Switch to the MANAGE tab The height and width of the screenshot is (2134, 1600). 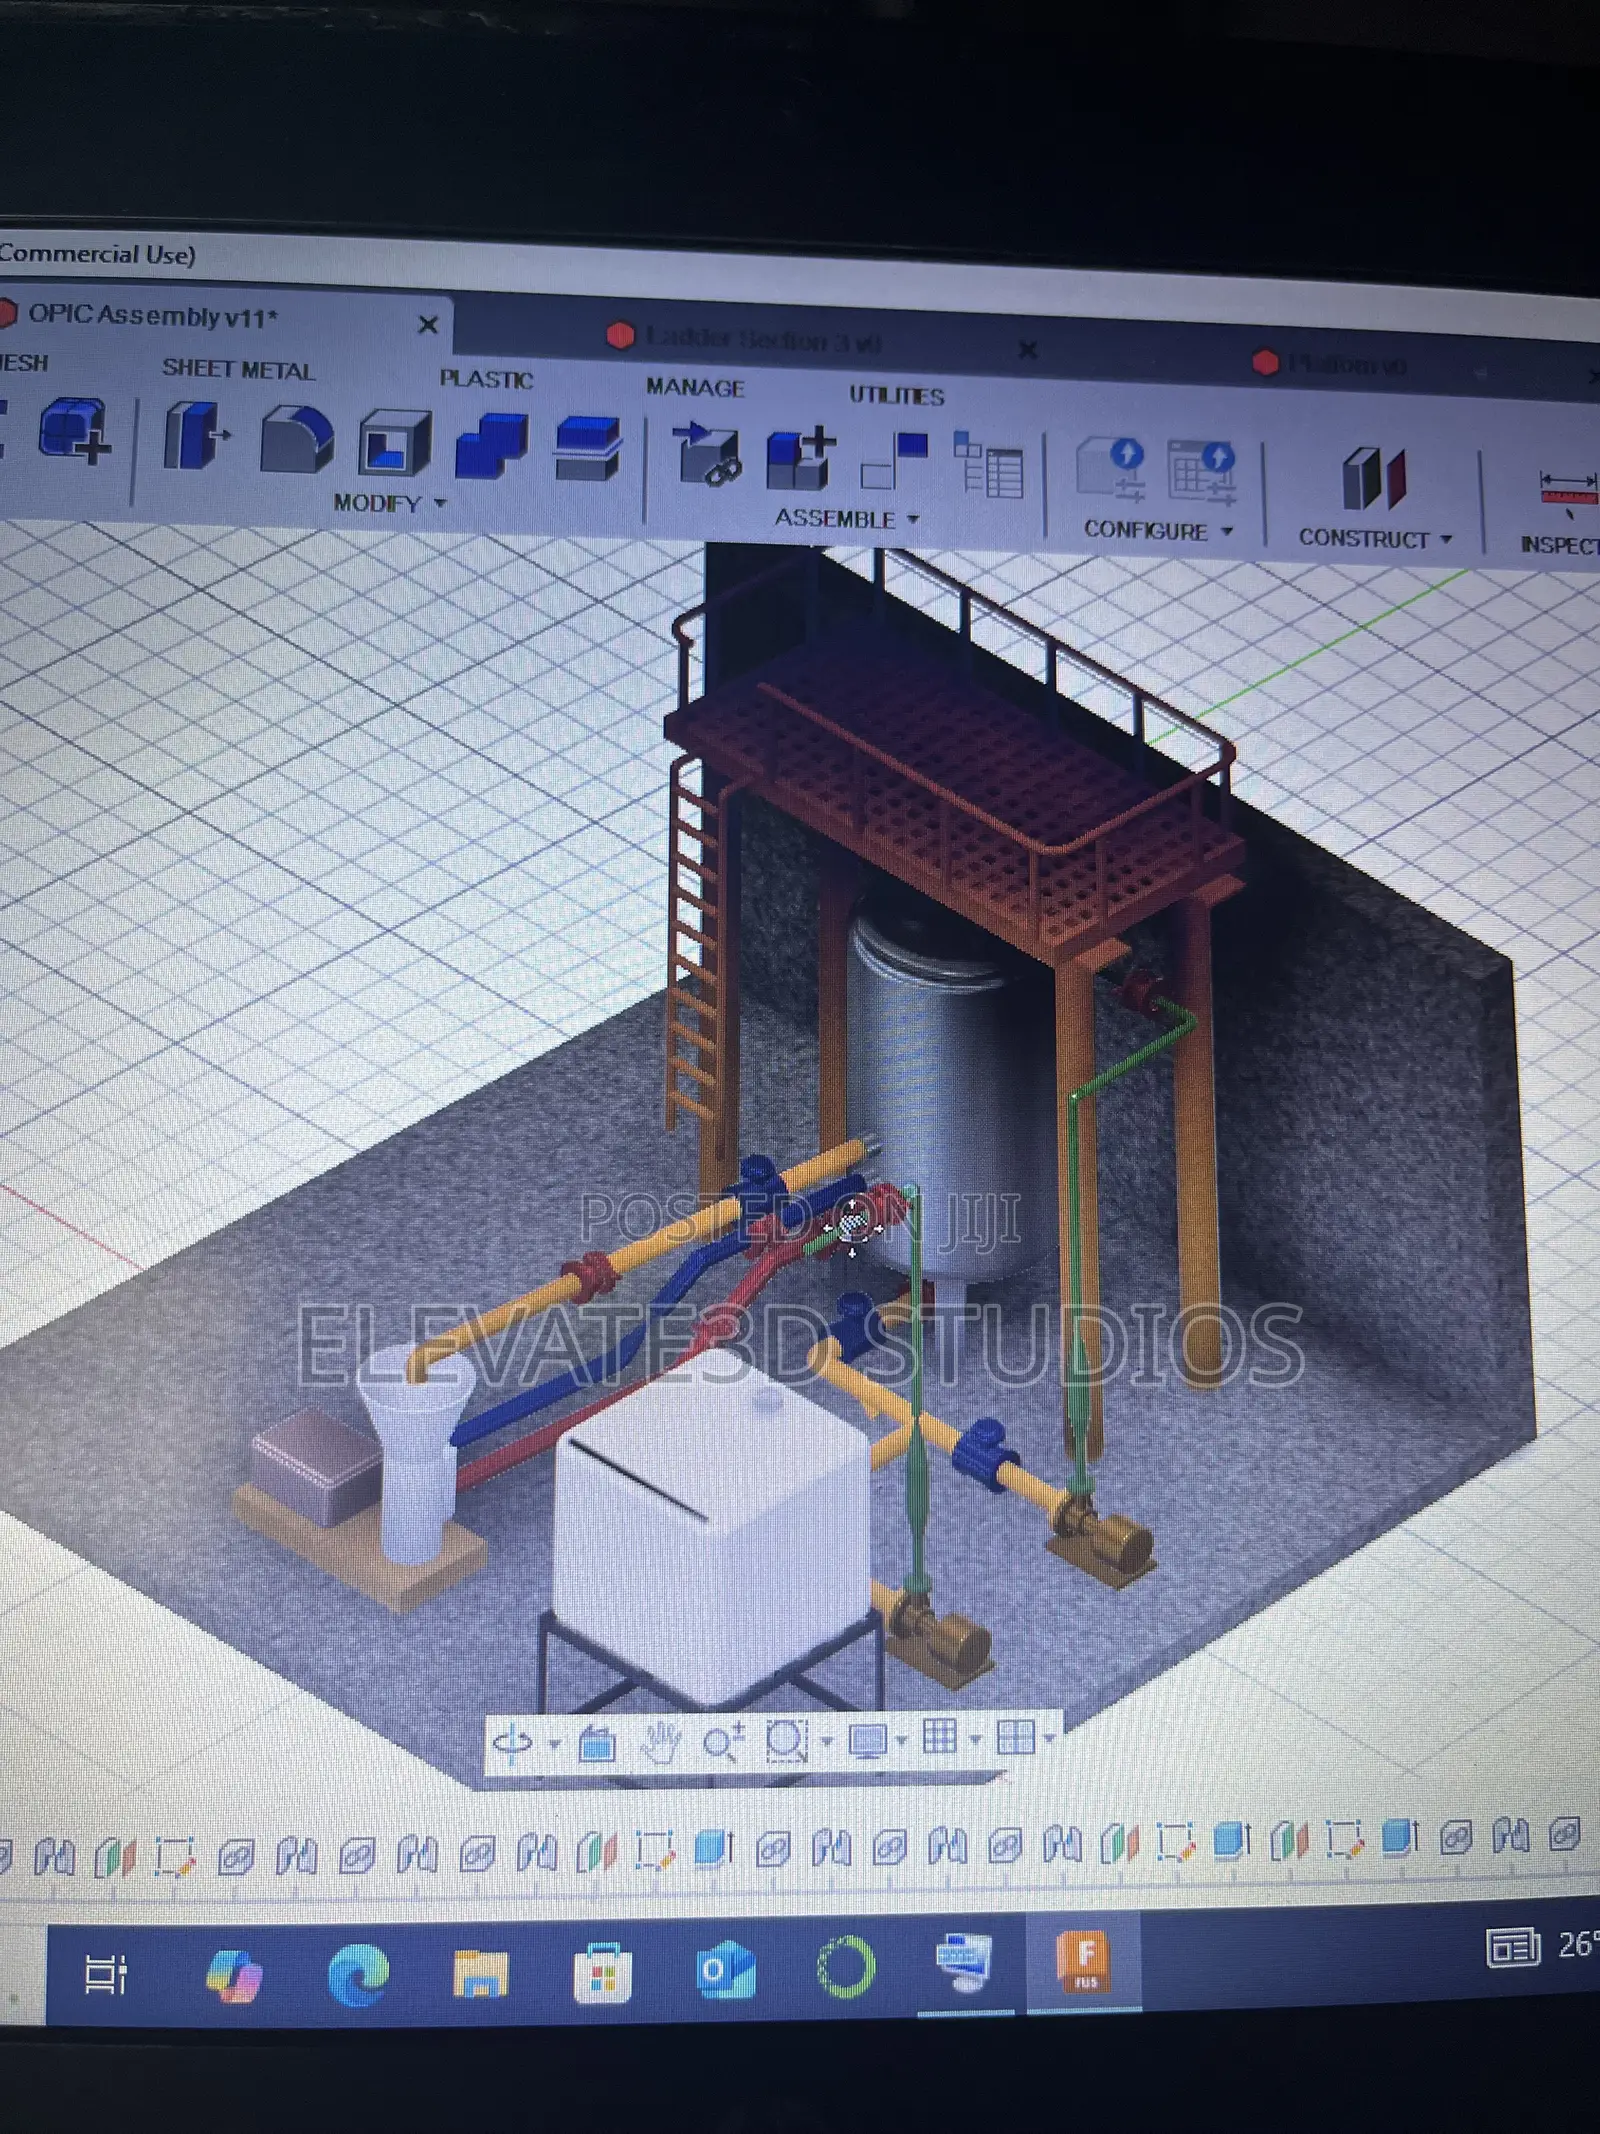(x=695, y=387)
